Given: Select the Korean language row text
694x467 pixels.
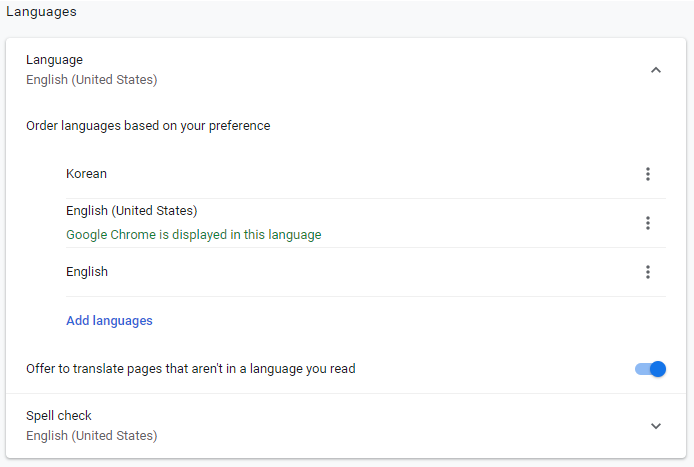Looking at the screenshot, I should click(86, 174).
